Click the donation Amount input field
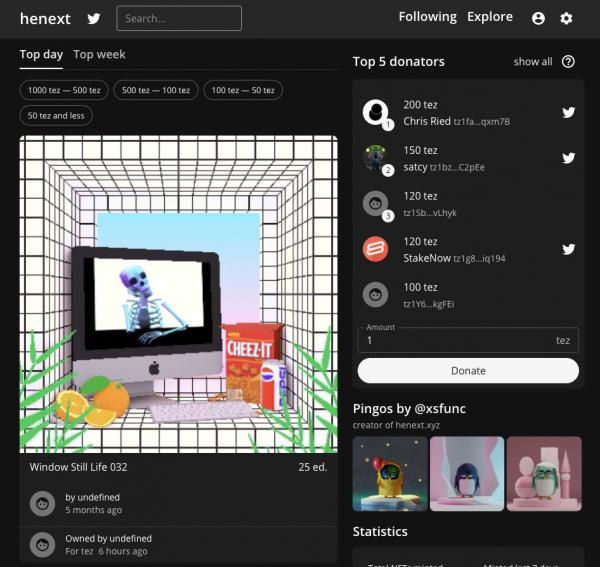Viewport: 600px width, 567px height. click(455, 341)
